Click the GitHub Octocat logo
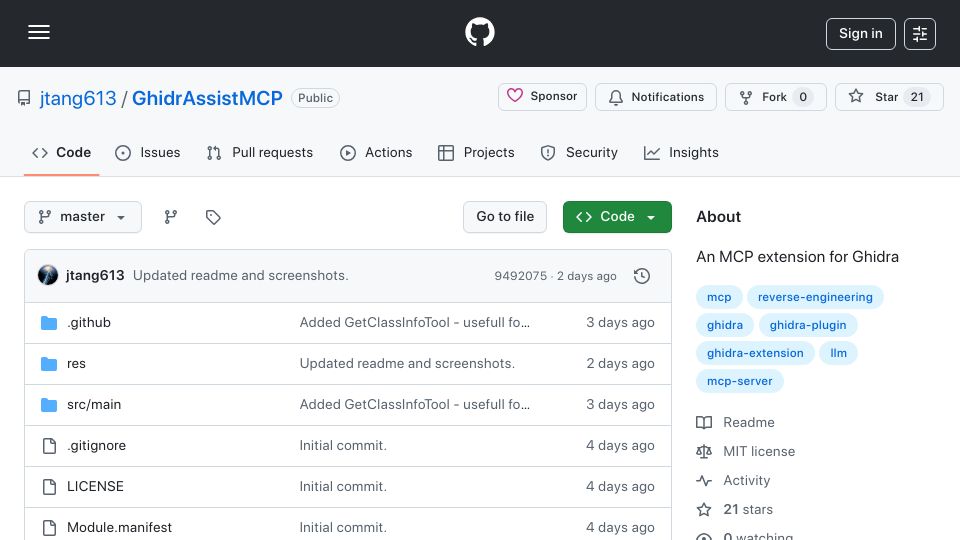Image resolution: width=960 pixels, height=540 pixels. coord(479,32)
